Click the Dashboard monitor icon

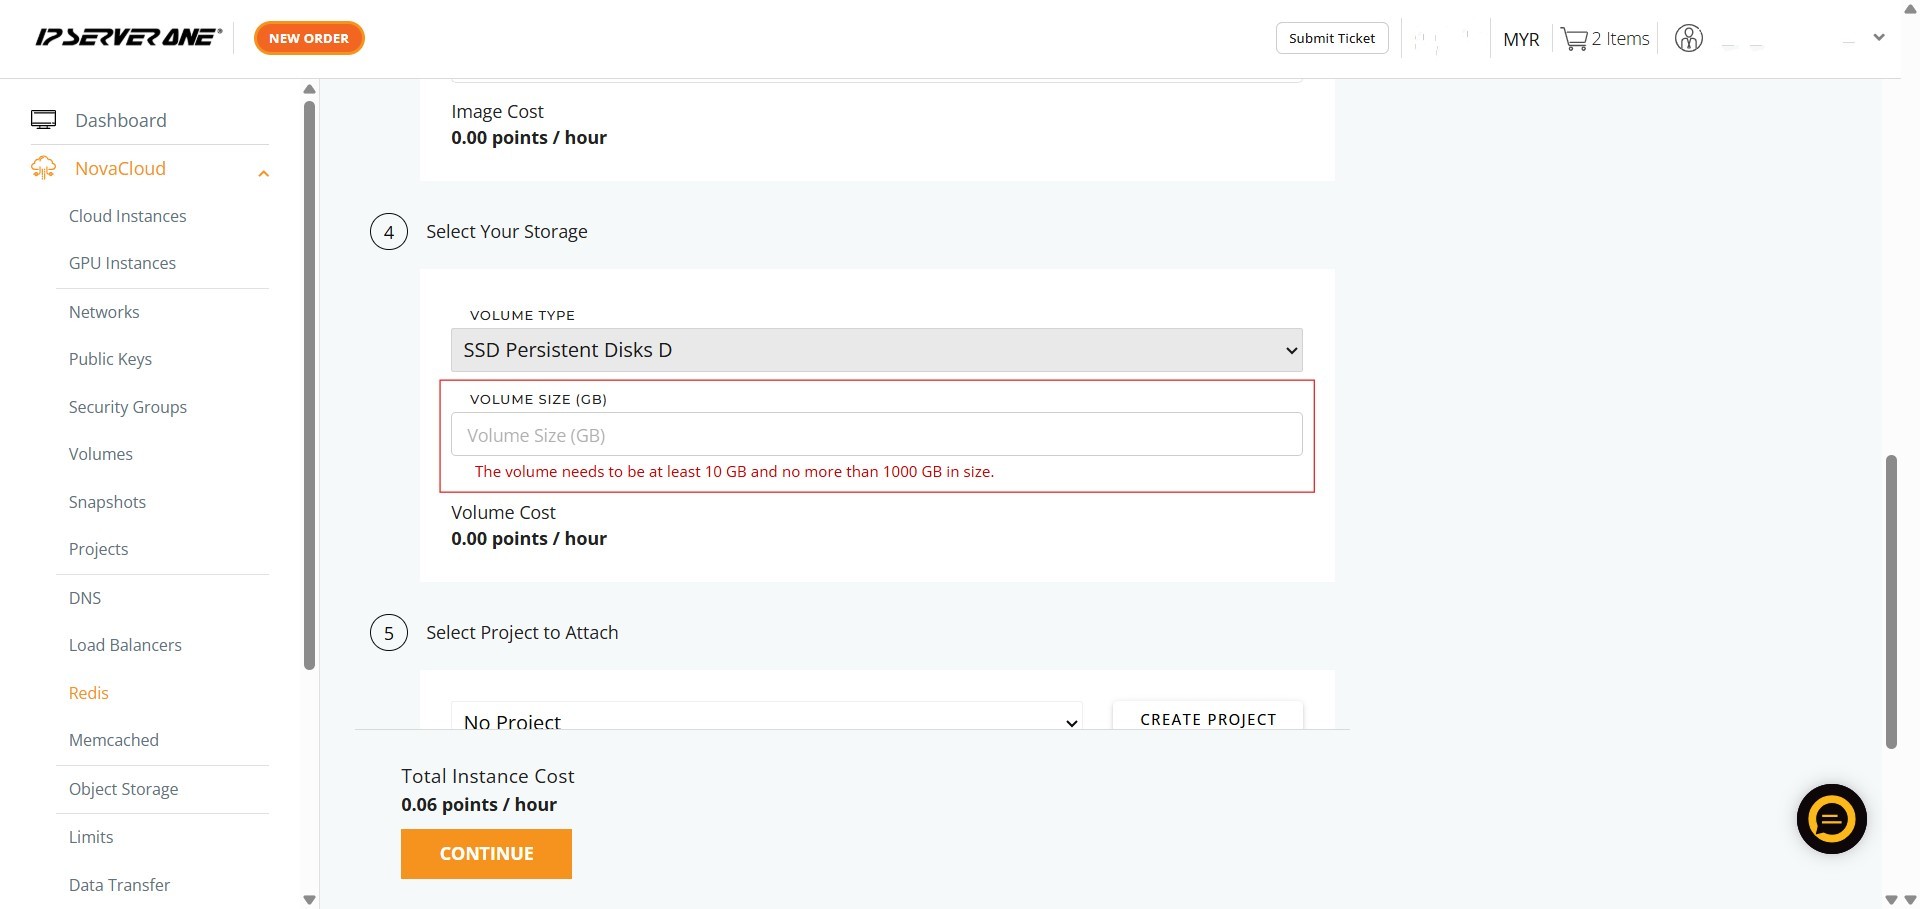click(43, 120)
